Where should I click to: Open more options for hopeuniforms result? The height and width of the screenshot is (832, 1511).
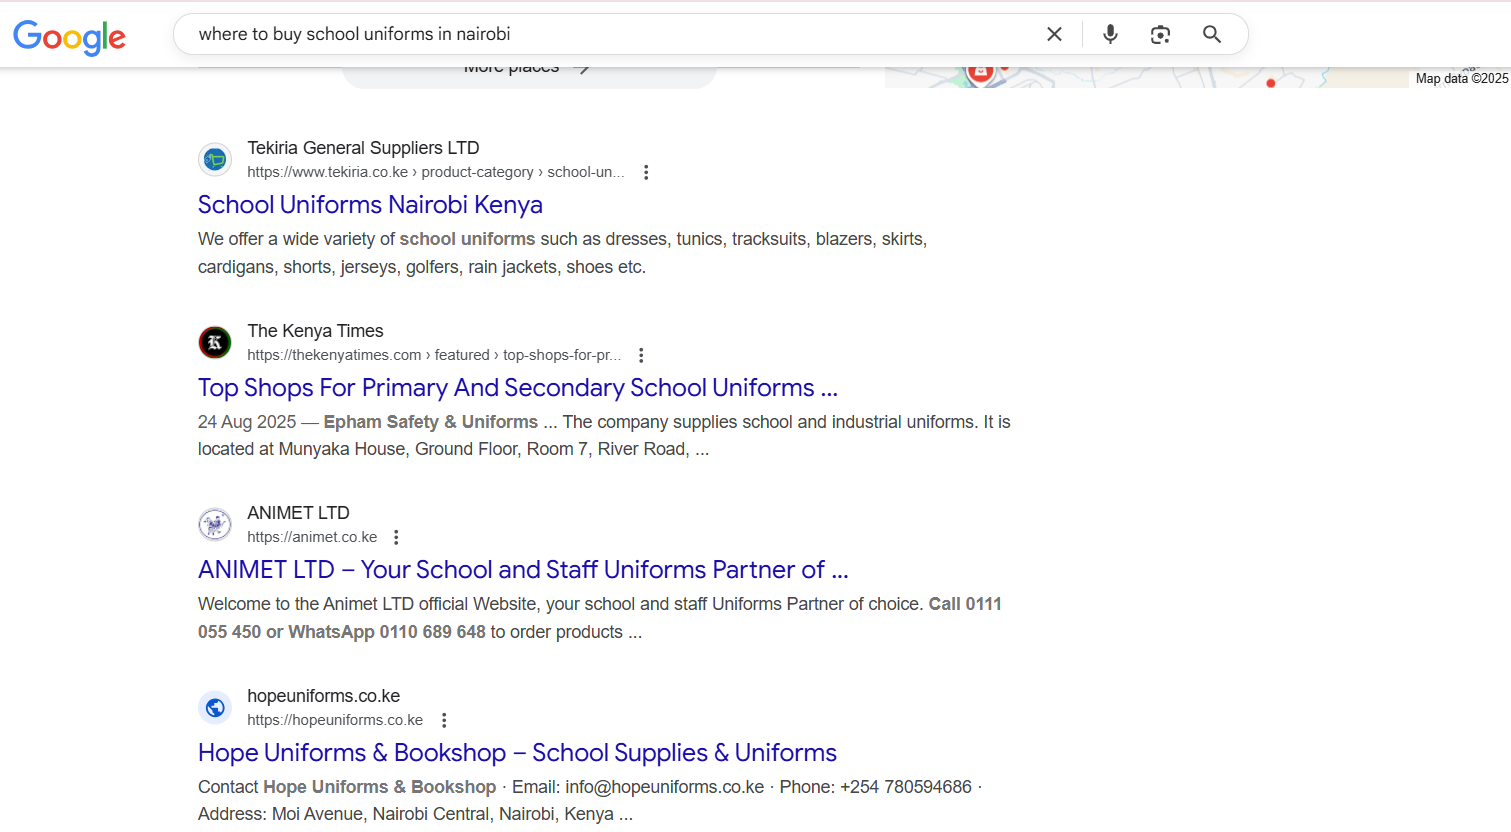tap(444, 720)
